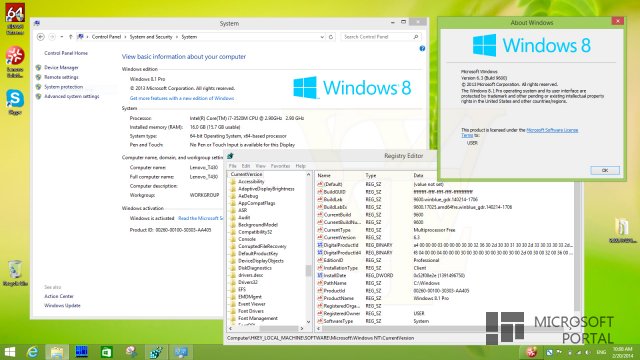
Task: Open the taskbar clock and date
Action: tap(622, 352)
